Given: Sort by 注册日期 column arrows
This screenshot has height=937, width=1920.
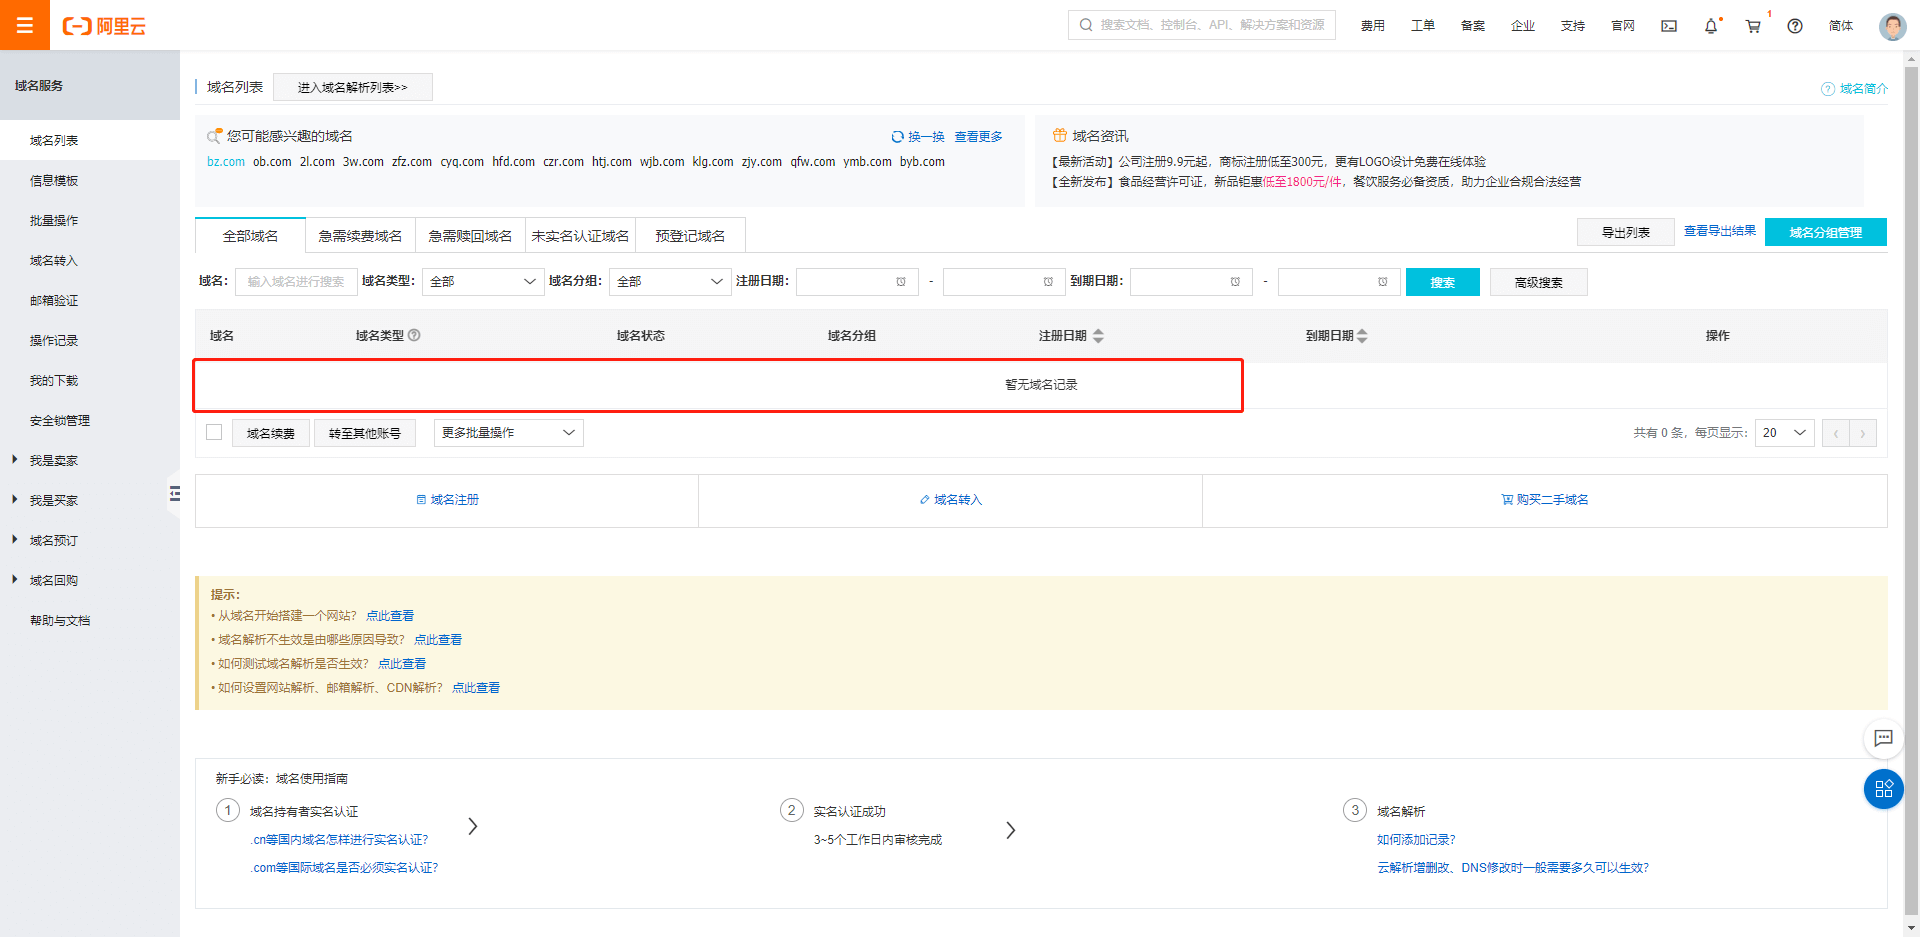Looking at the screenshot, I should click(x=1098, y=336).
